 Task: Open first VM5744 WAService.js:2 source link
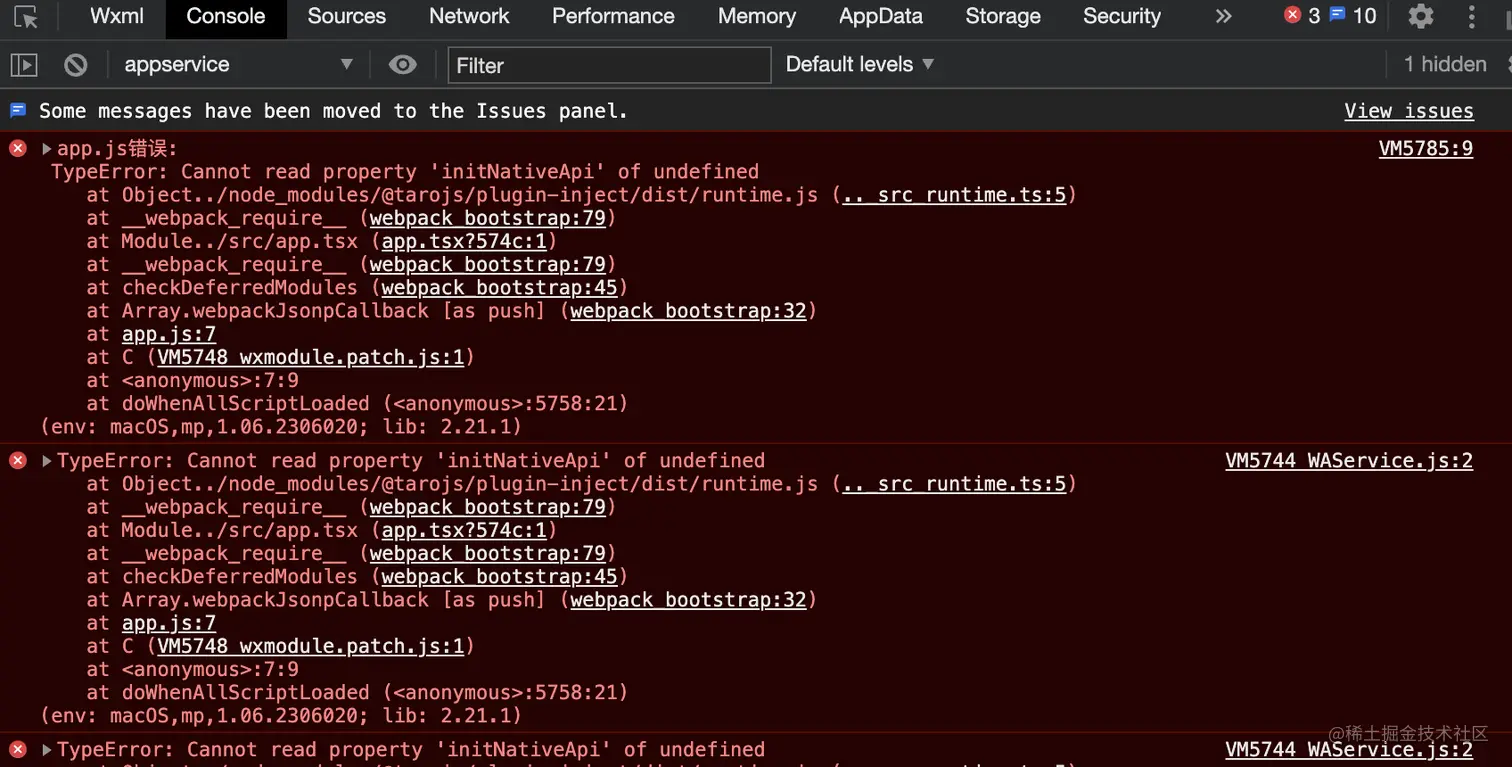tap(1349, 461)
